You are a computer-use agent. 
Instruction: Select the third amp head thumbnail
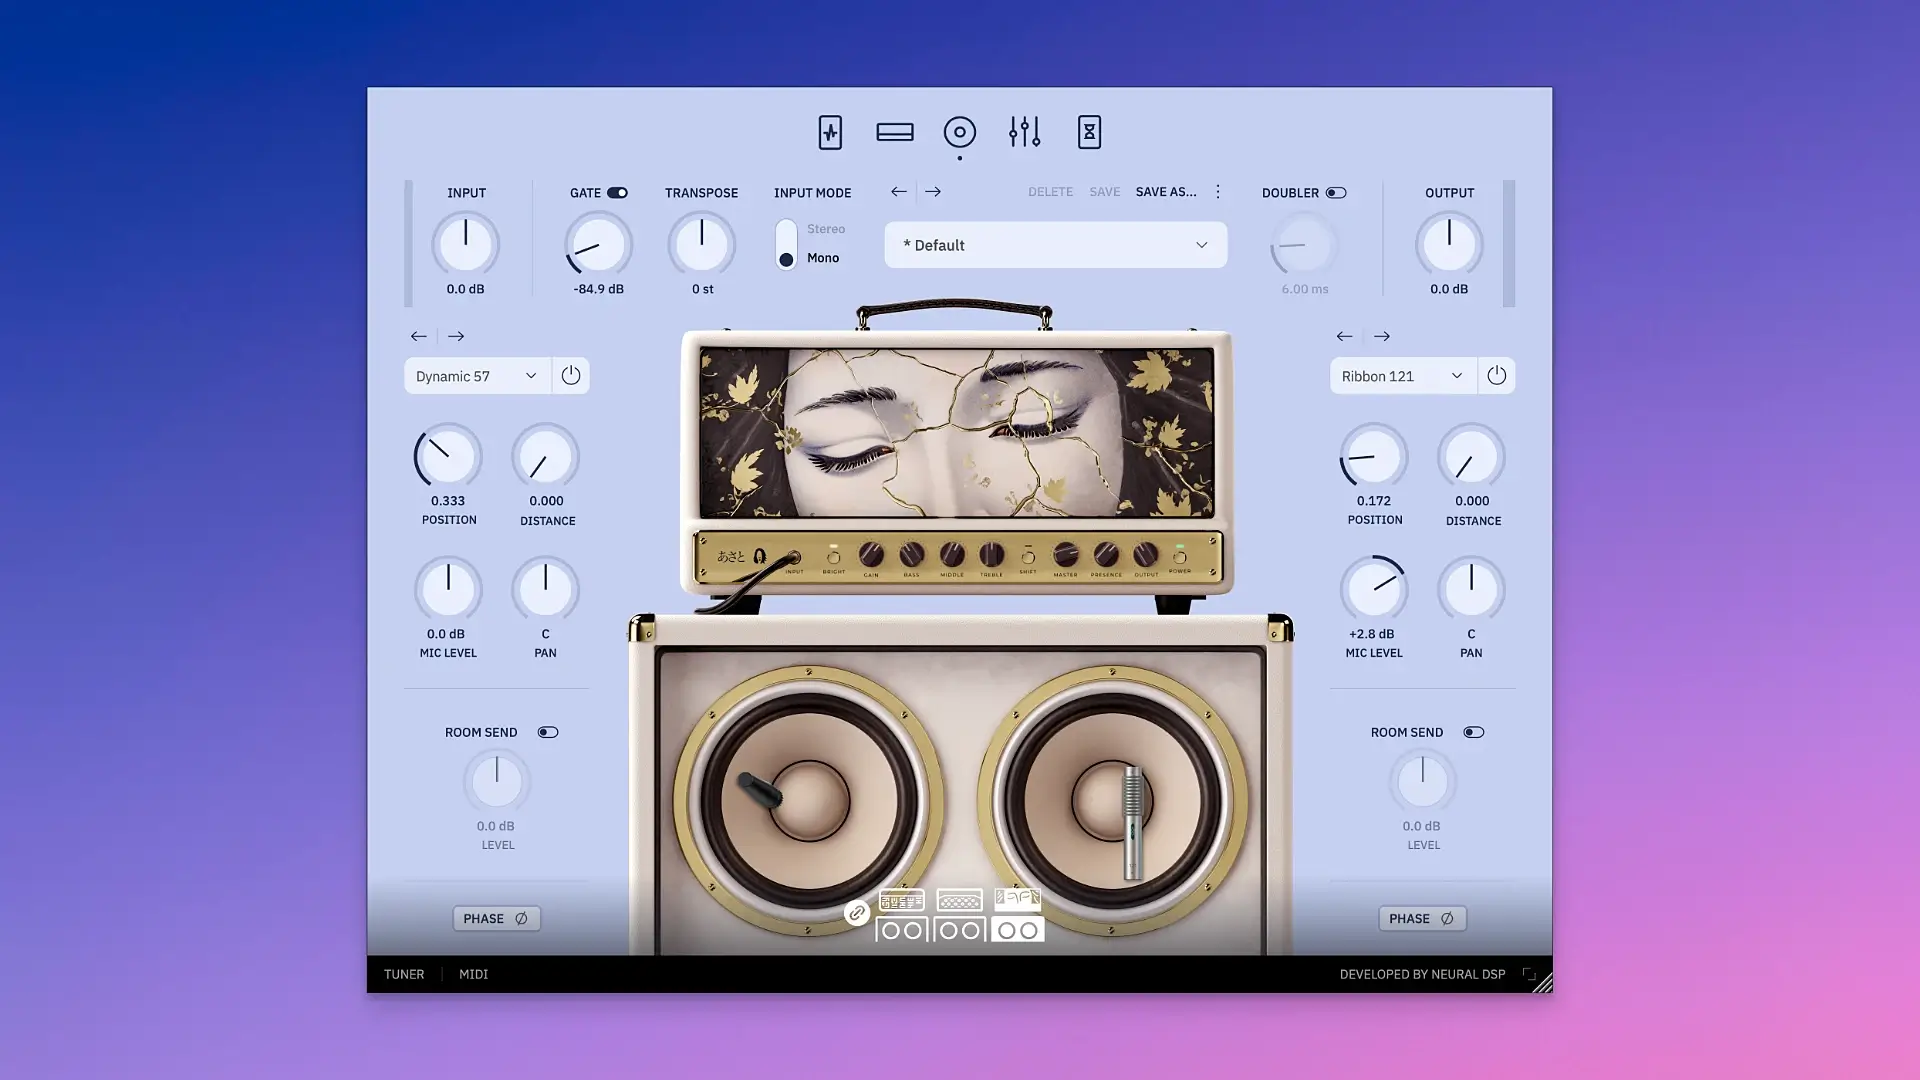tap(1018, 899)
